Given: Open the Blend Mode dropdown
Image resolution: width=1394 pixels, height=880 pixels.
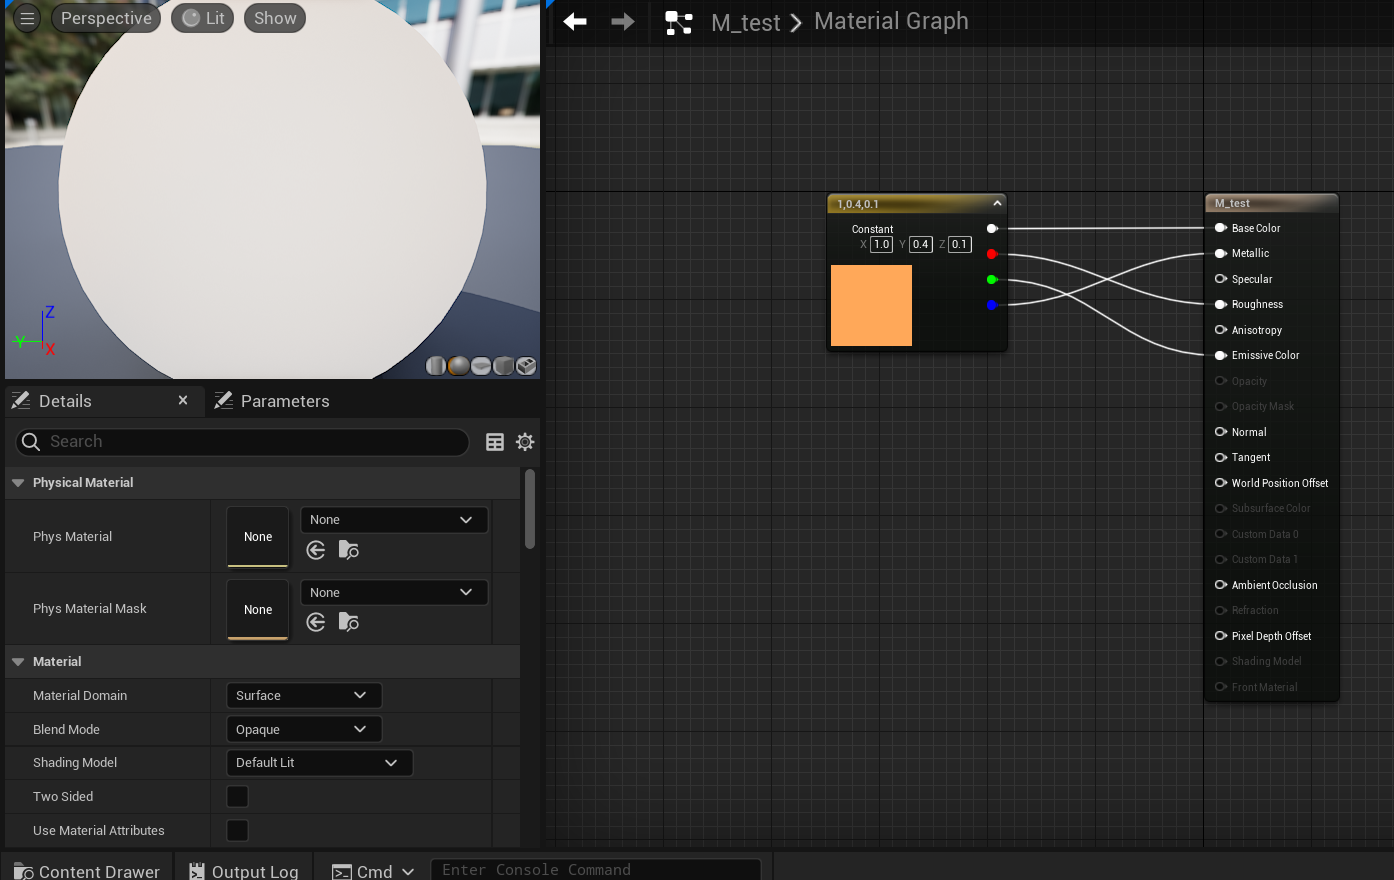Looking at the screenshot, I should pos(303,729).
